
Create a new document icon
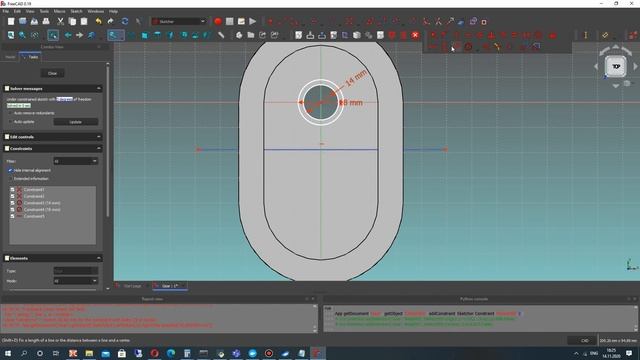11,22
